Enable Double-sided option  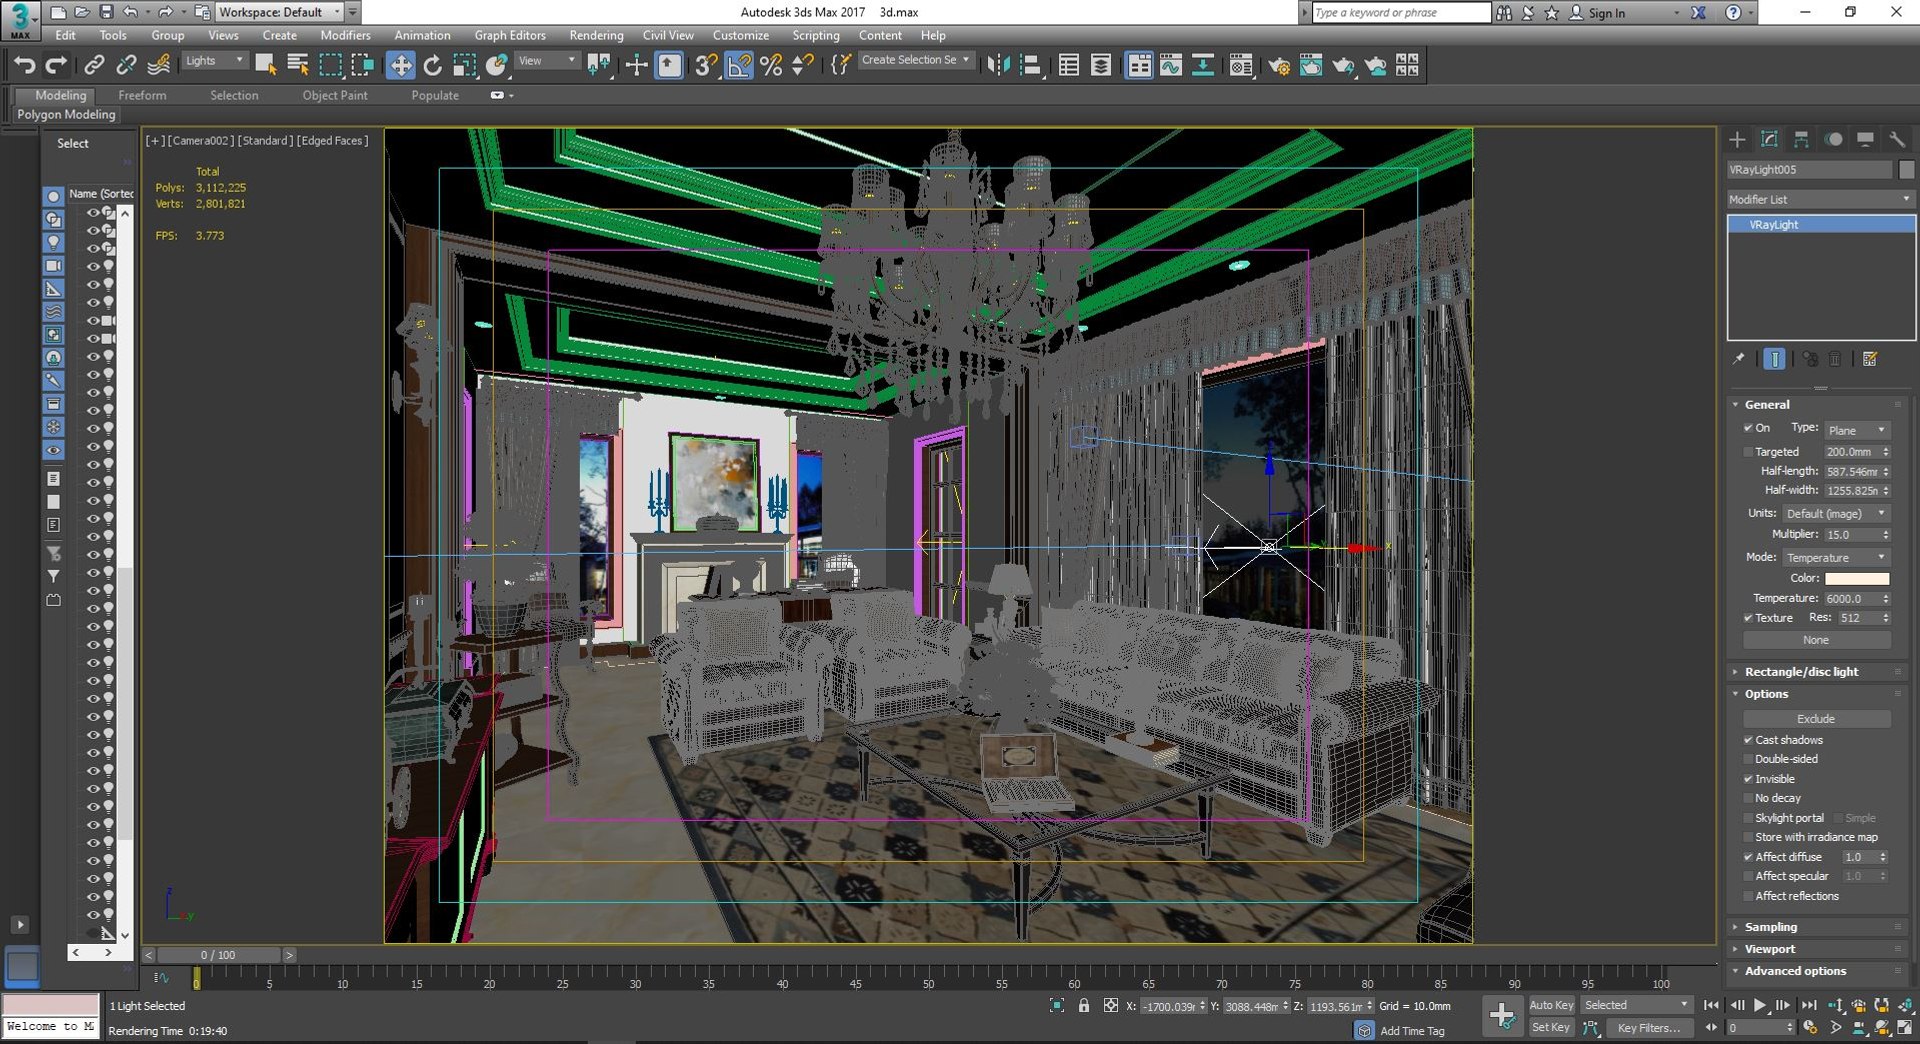(x=1748, y=759)
